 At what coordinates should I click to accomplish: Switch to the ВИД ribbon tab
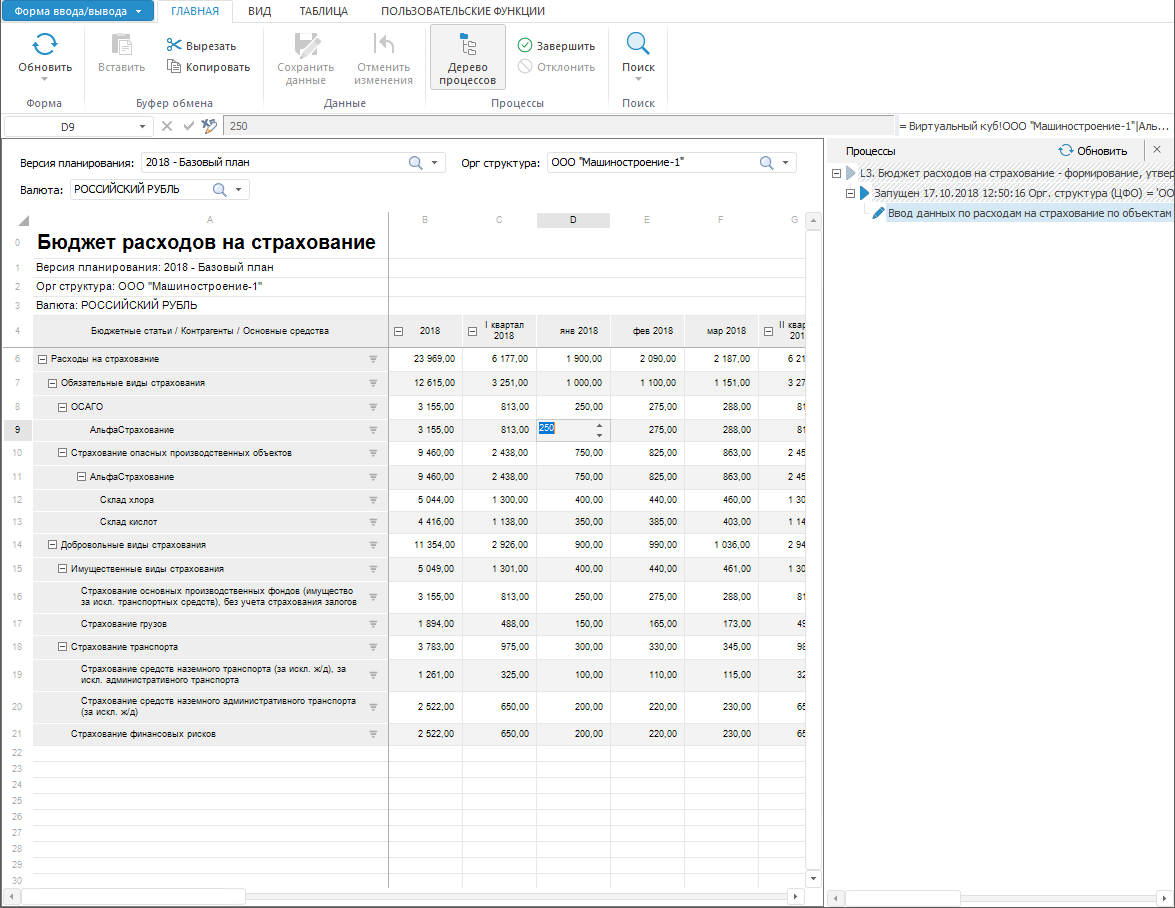click(x=259, y=11)
